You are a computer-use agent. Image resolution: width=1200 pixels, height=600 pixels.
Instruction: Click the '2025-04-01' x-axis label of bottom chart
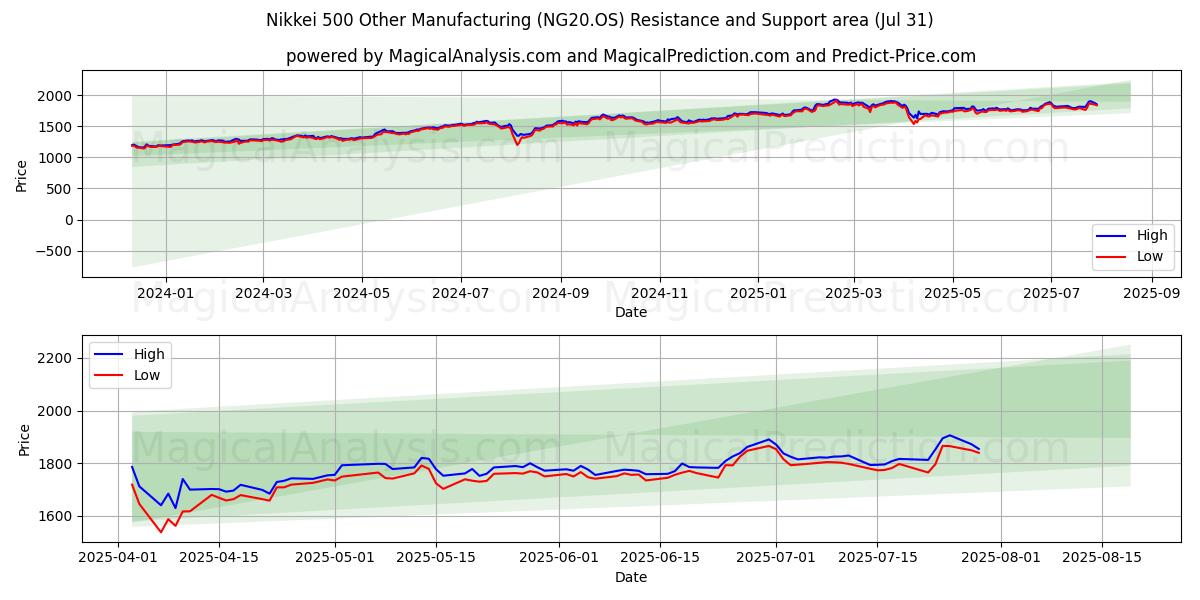click(118, 558)
